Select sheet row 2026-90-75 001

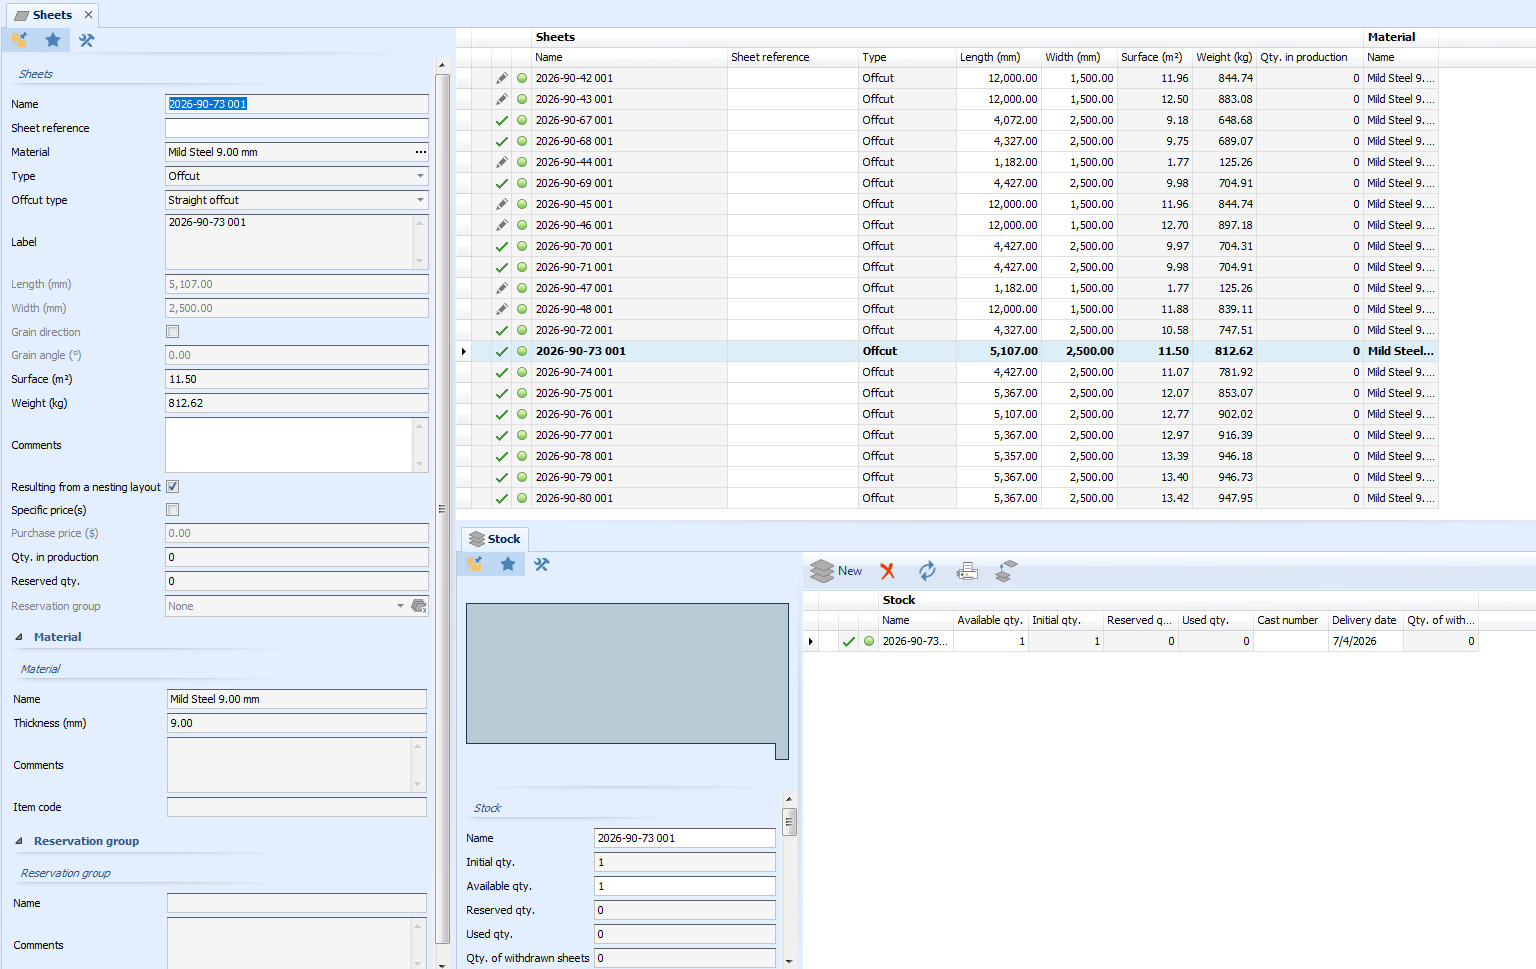click(946, 393)
